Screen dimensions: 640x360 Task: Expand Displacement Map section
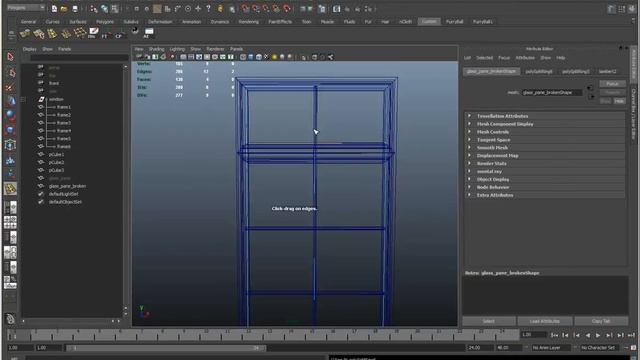tap(469, 156)
